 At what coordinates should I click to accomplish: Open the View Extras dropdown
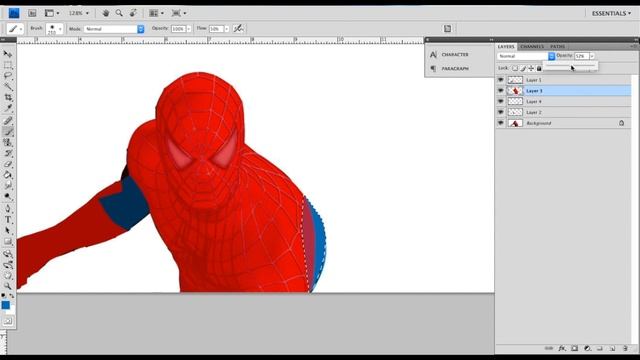pos(51,13)
